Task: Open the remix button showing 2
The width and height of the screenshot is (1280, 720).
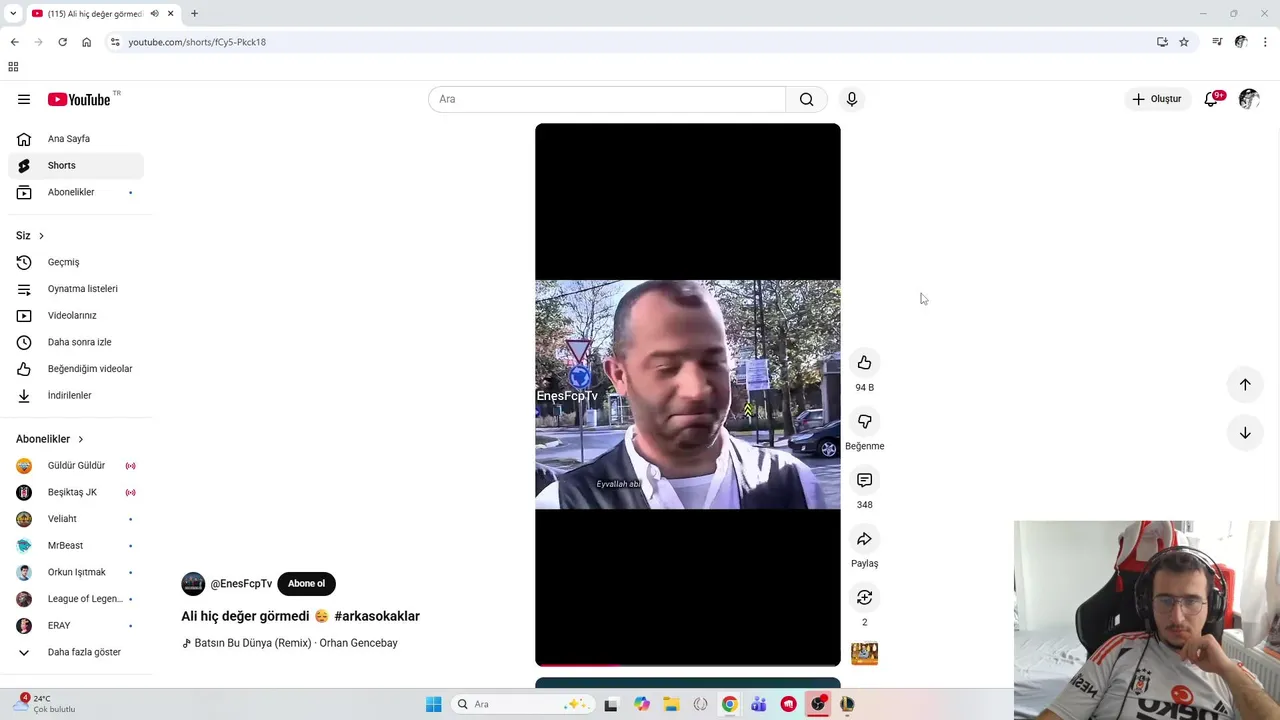Action: pos(864,597)
